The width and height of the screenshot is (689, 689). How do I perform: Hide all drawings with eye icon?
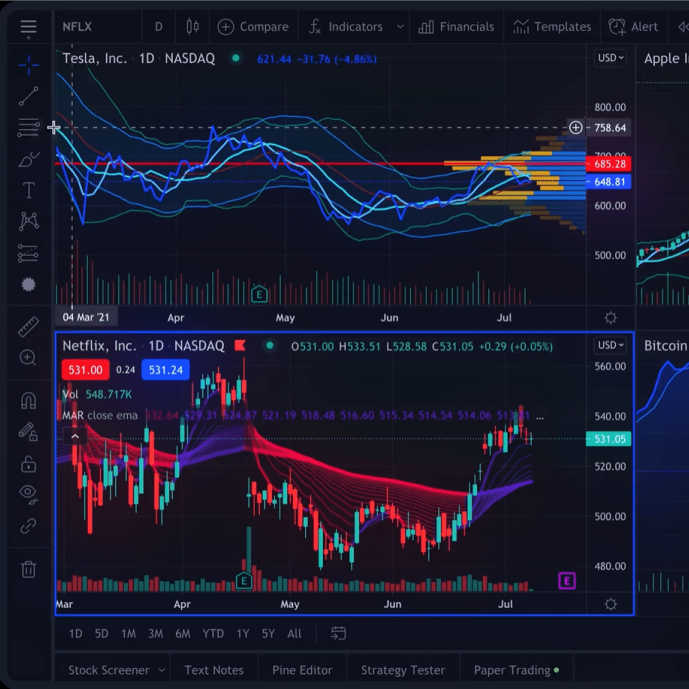coord(29,494)
